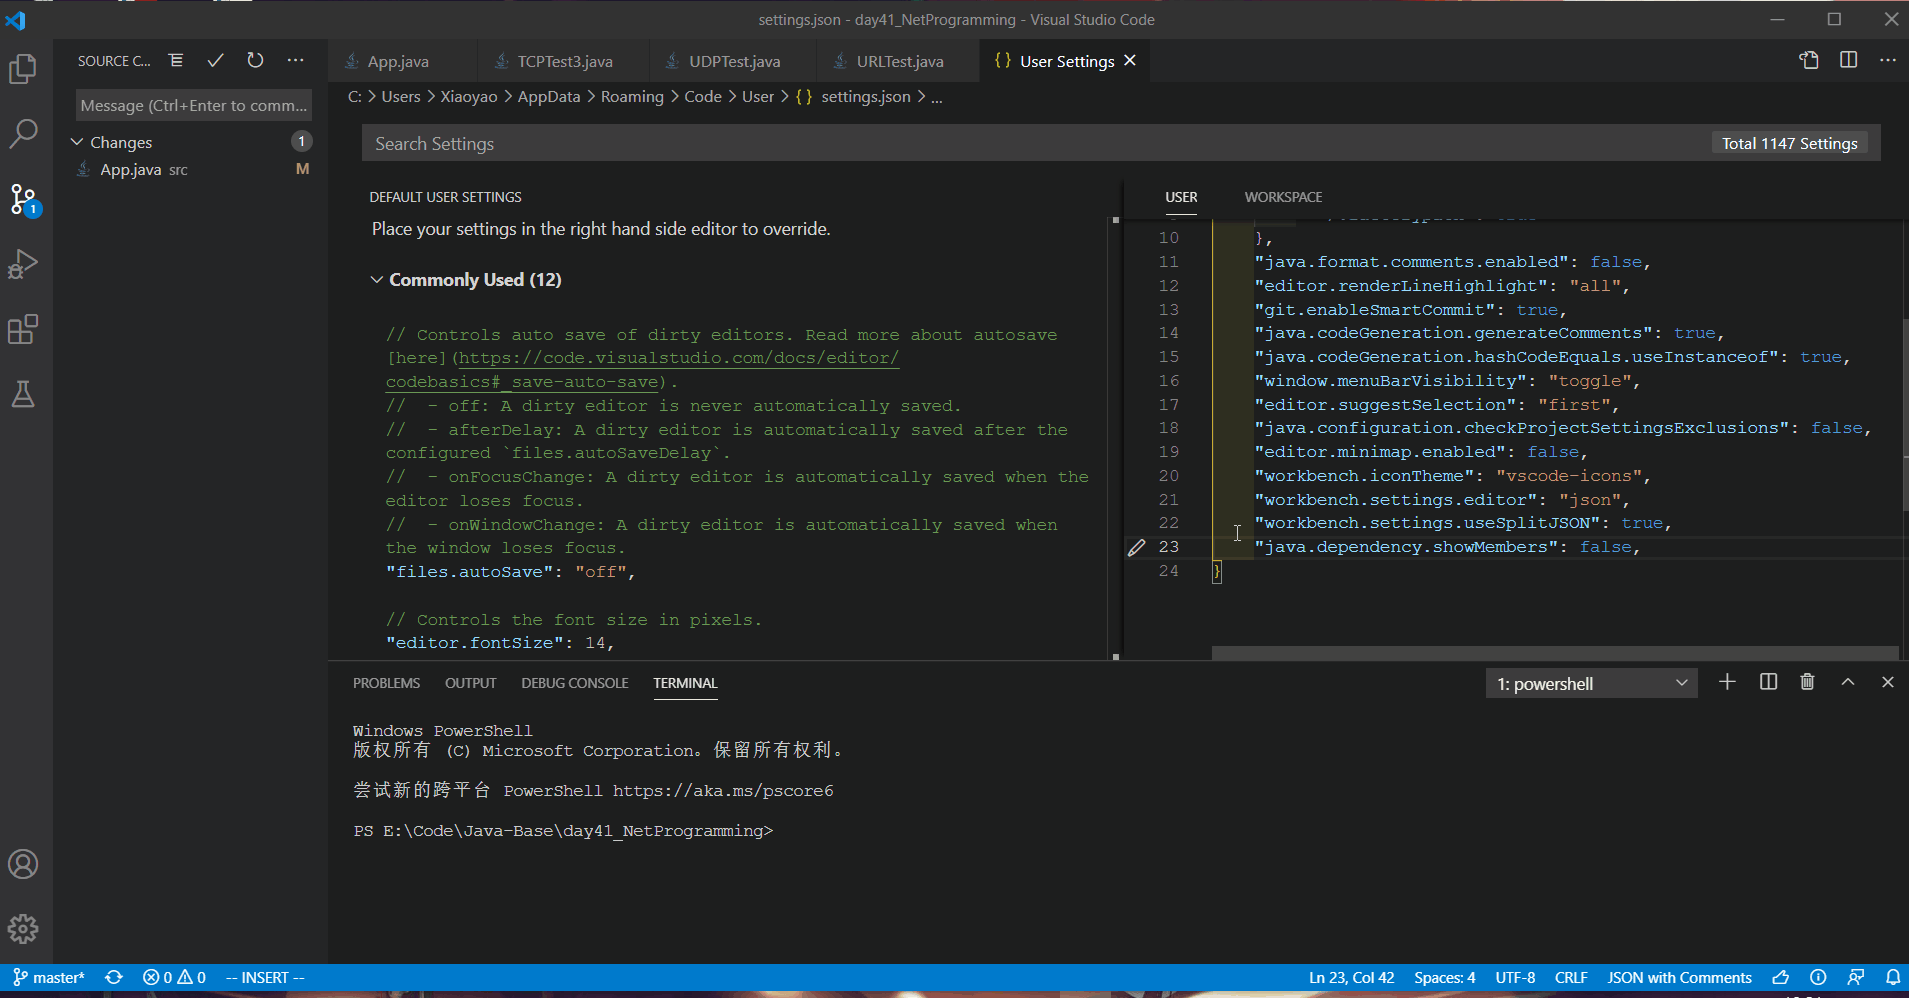Click the feedback icon in status bar

[1781, 977]
